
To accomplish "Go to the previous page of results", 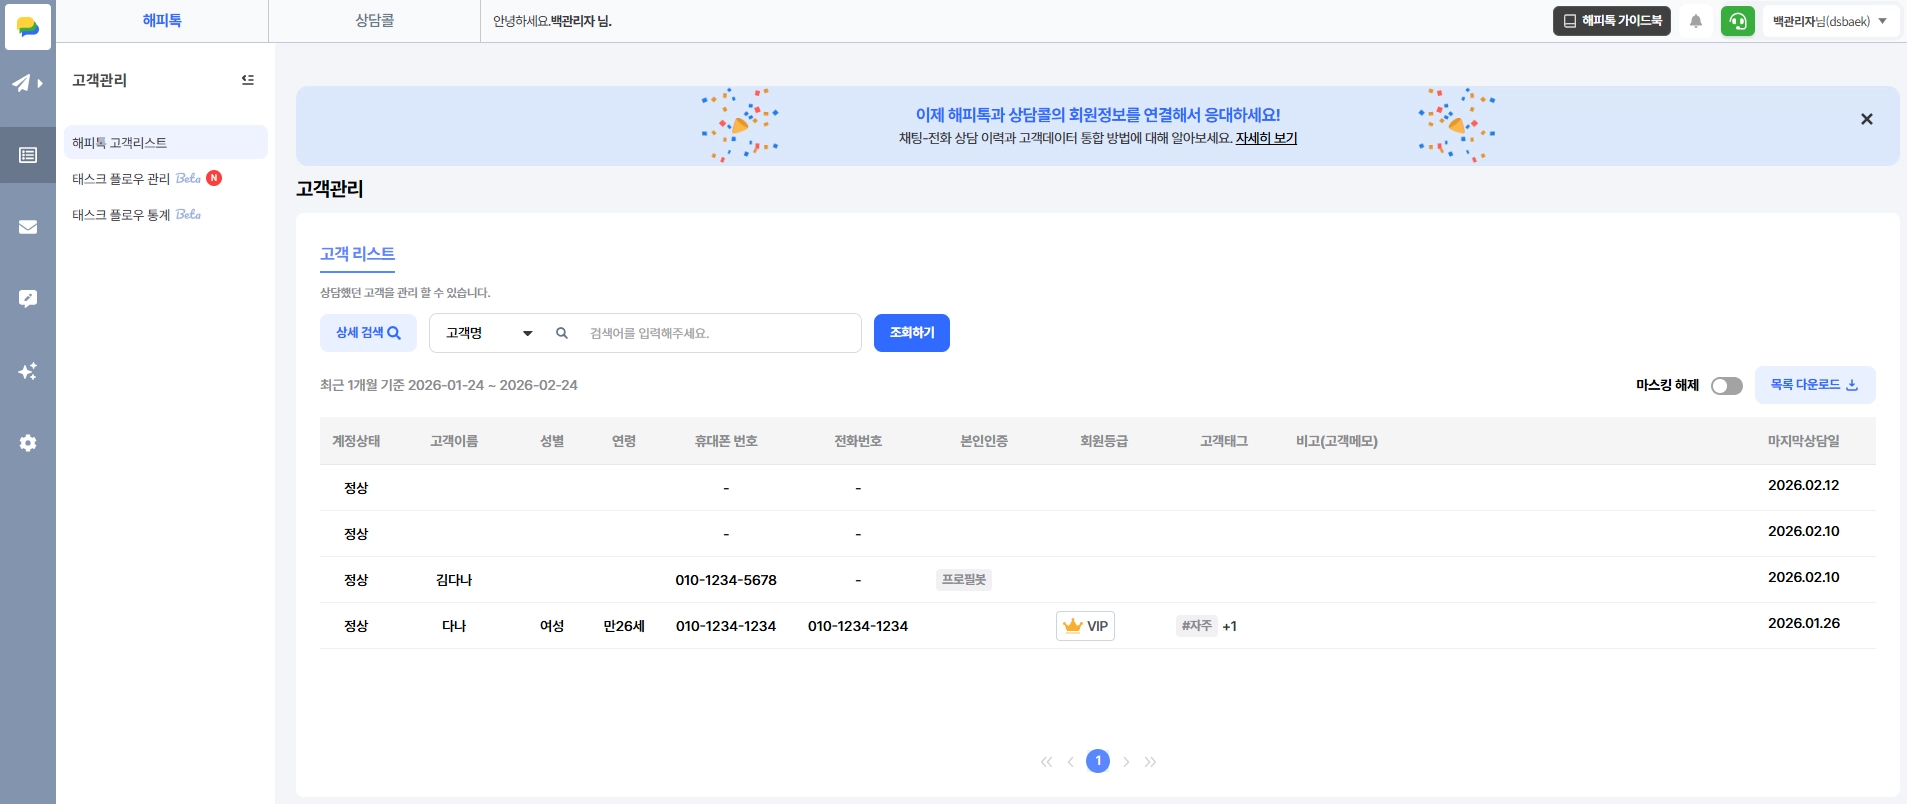I will [x=1070, y=762].
